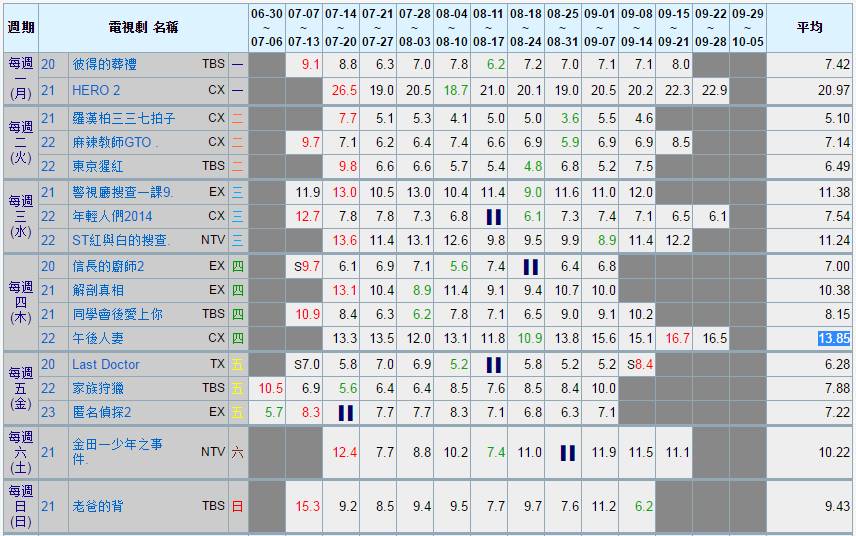Select the highlighted 13.85 average cell

point(833,339)
